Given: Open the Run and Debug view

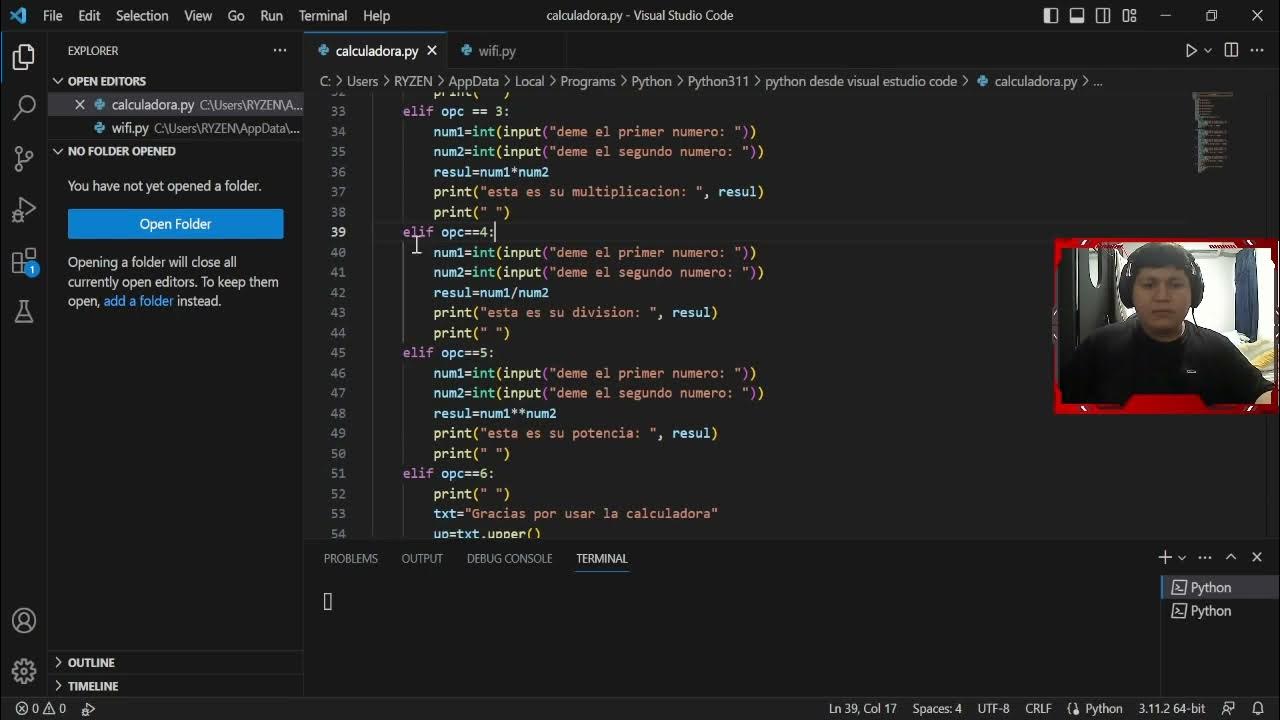Looking at the screenshot, I should point(24,210).
